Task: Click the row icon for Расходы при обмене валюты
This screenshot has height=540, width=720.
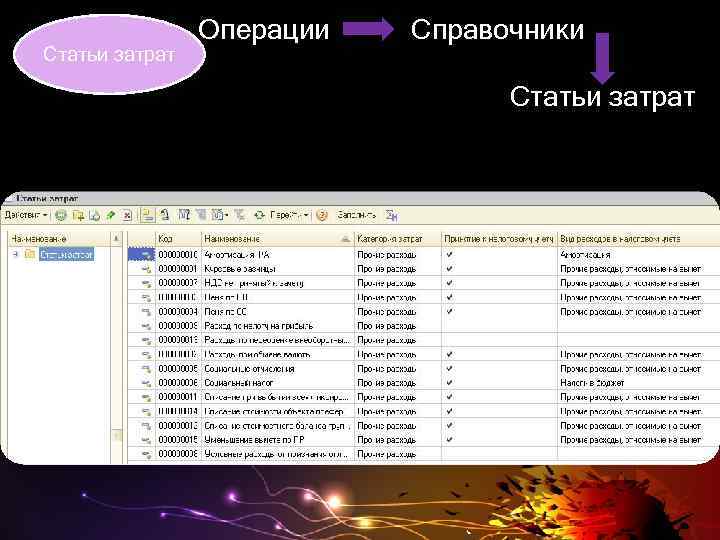Action: click(146, 354)
